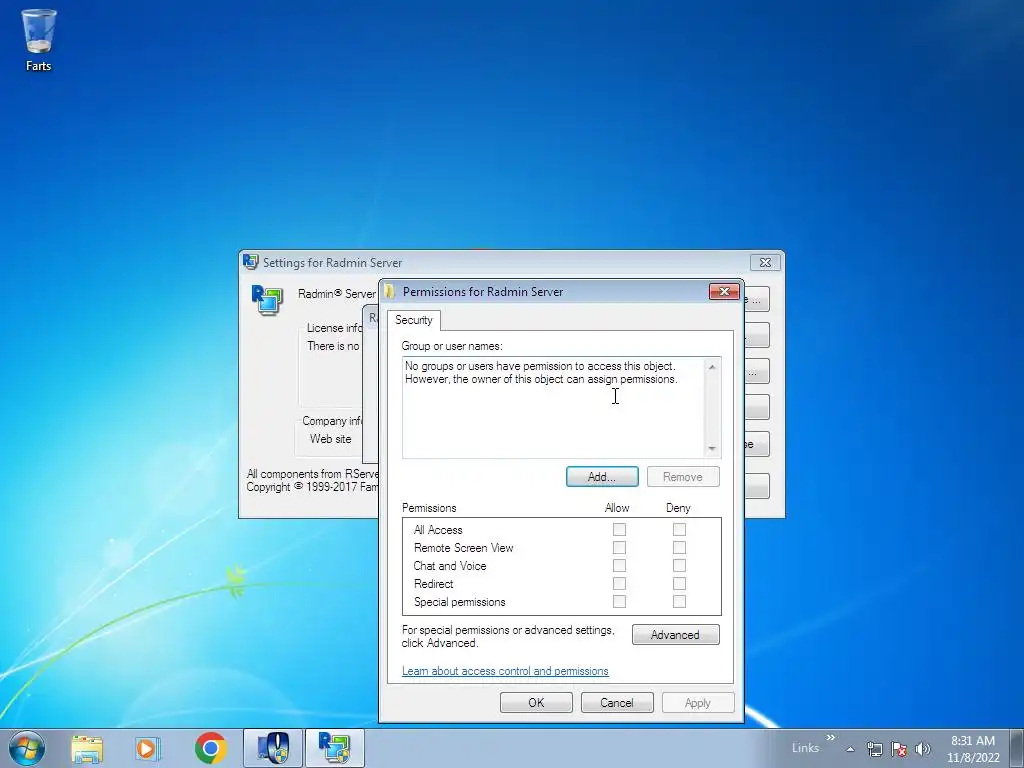Image resolution: width=1024 pixels, height=768 pixels.
Task: Click the folder icon in Permissions title bar
Action: (x=390, y=291)
